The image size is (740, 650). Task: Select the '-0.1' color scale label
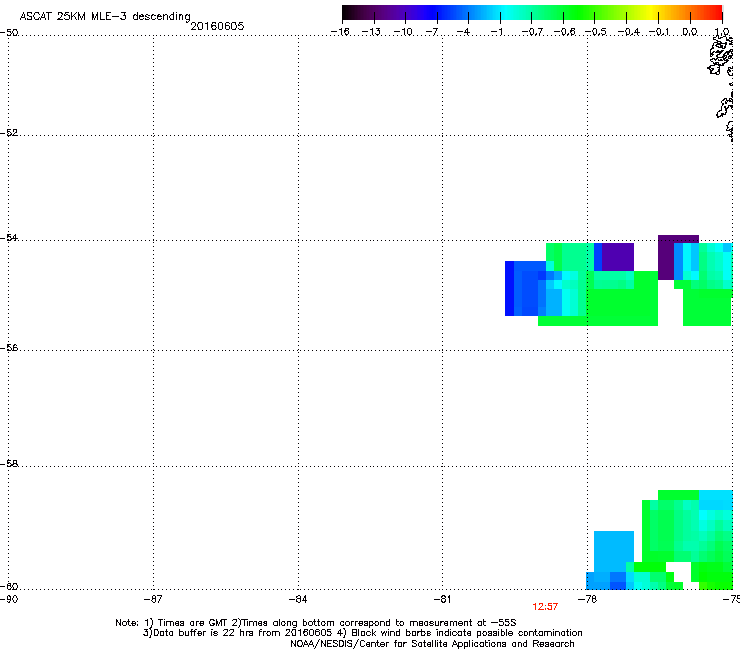(x=659, y=32)
